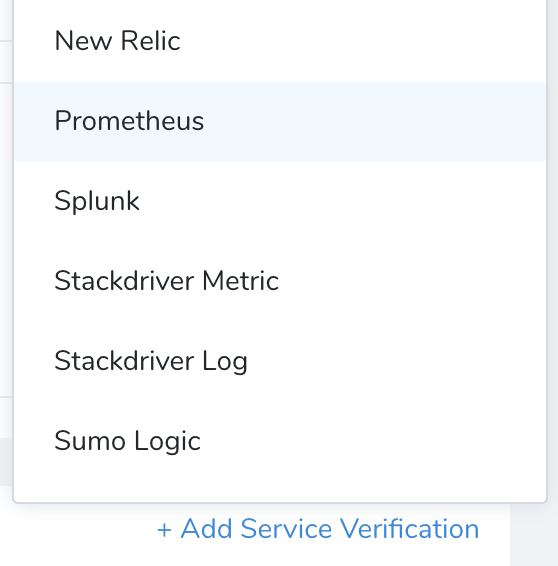Image resolution: width=558 pixels, height=566 pixels.
Task: Click the word Log in Stackdriver Log
Action: pos(225,362)
